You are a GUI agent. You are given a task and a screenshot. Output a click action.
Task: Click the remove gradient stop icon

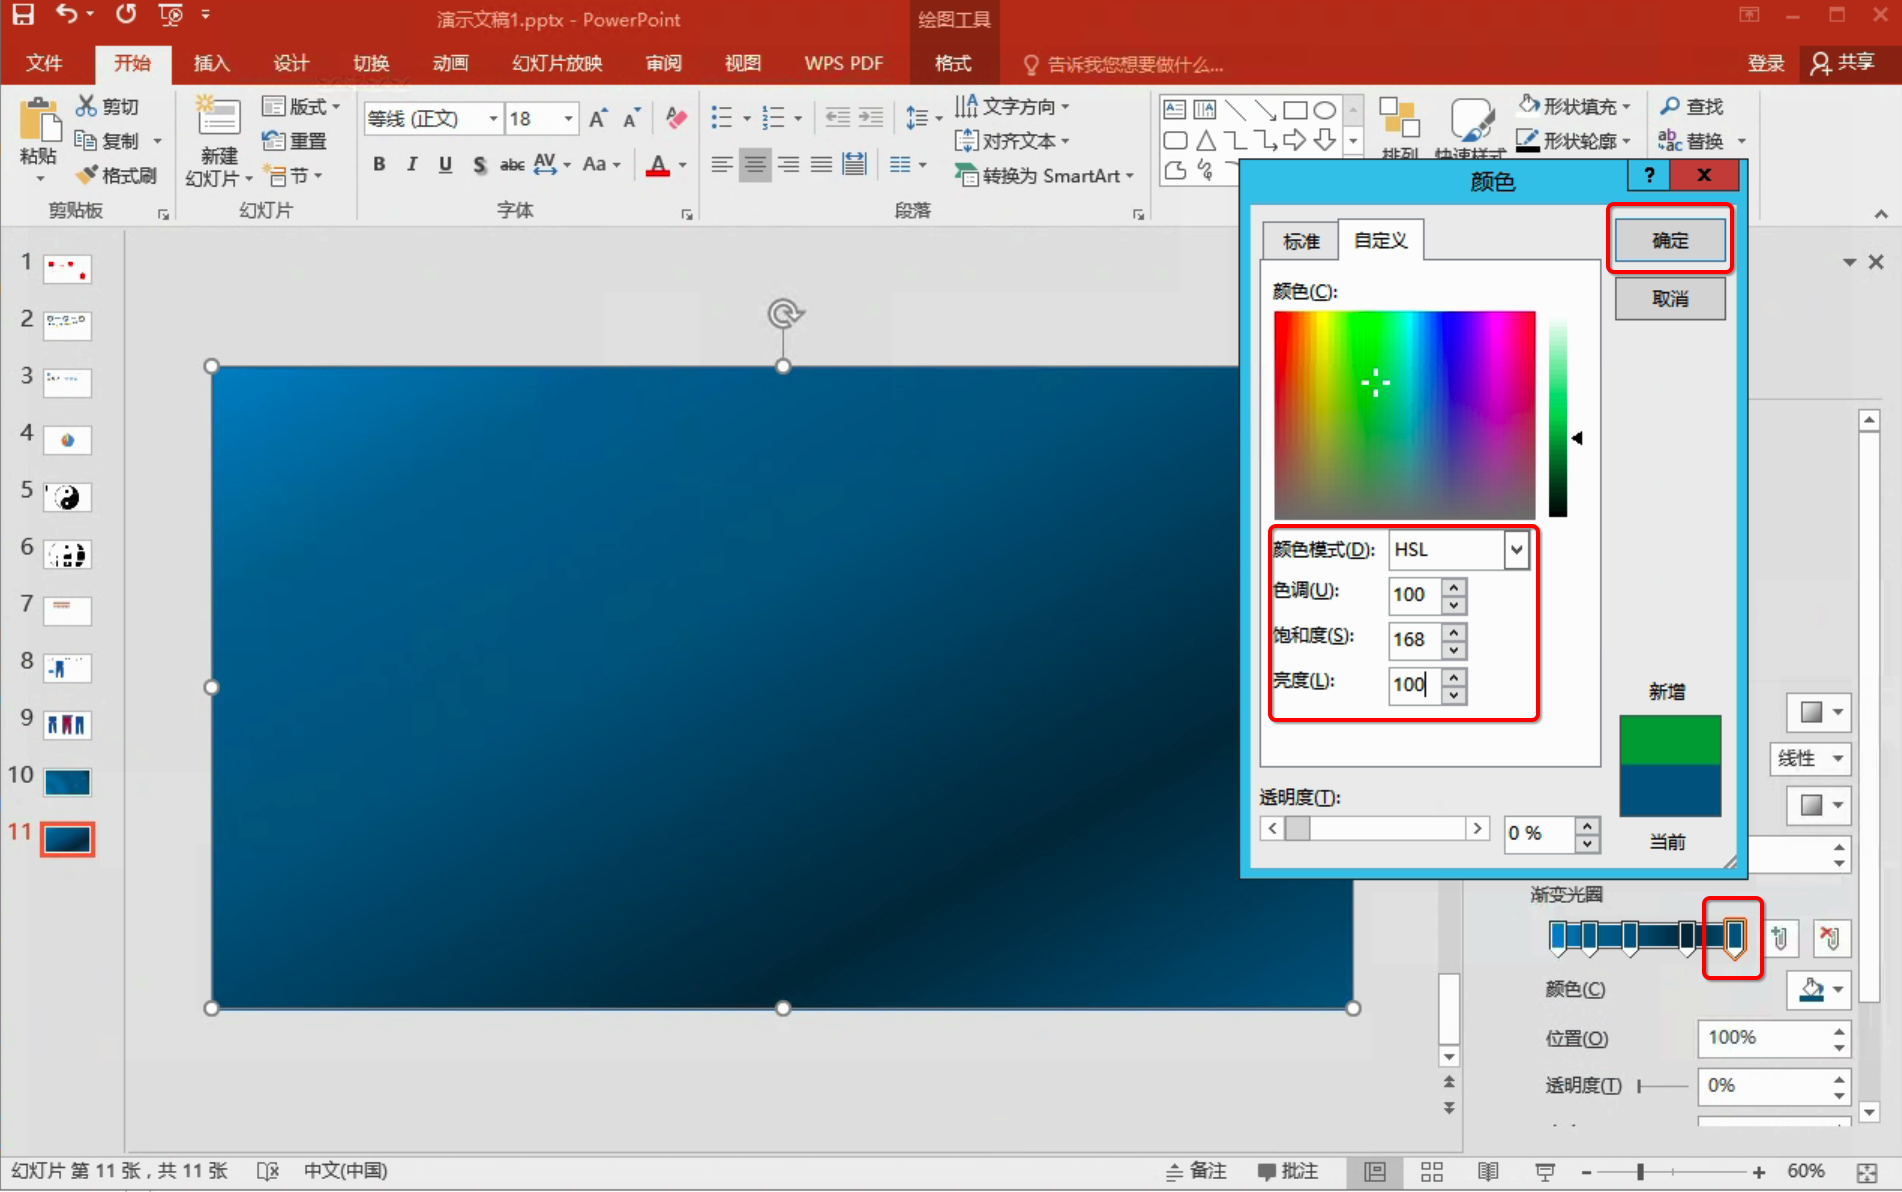click(1830, 937)
